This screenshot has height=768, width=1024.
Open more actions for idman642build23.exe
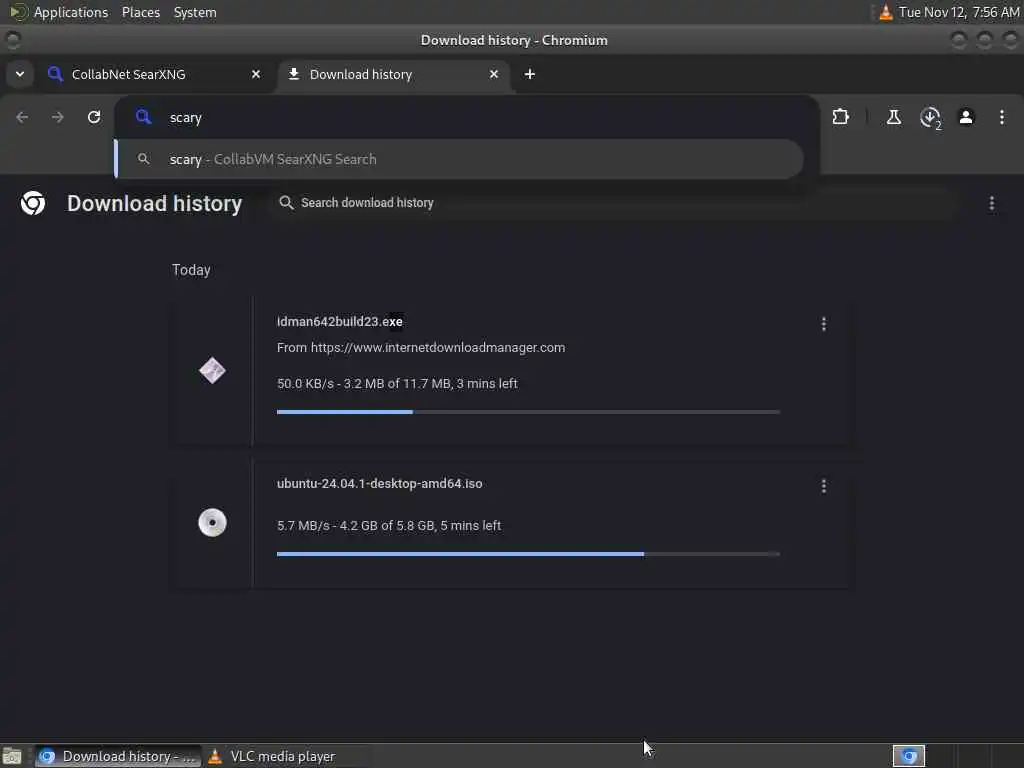[824, 324]
